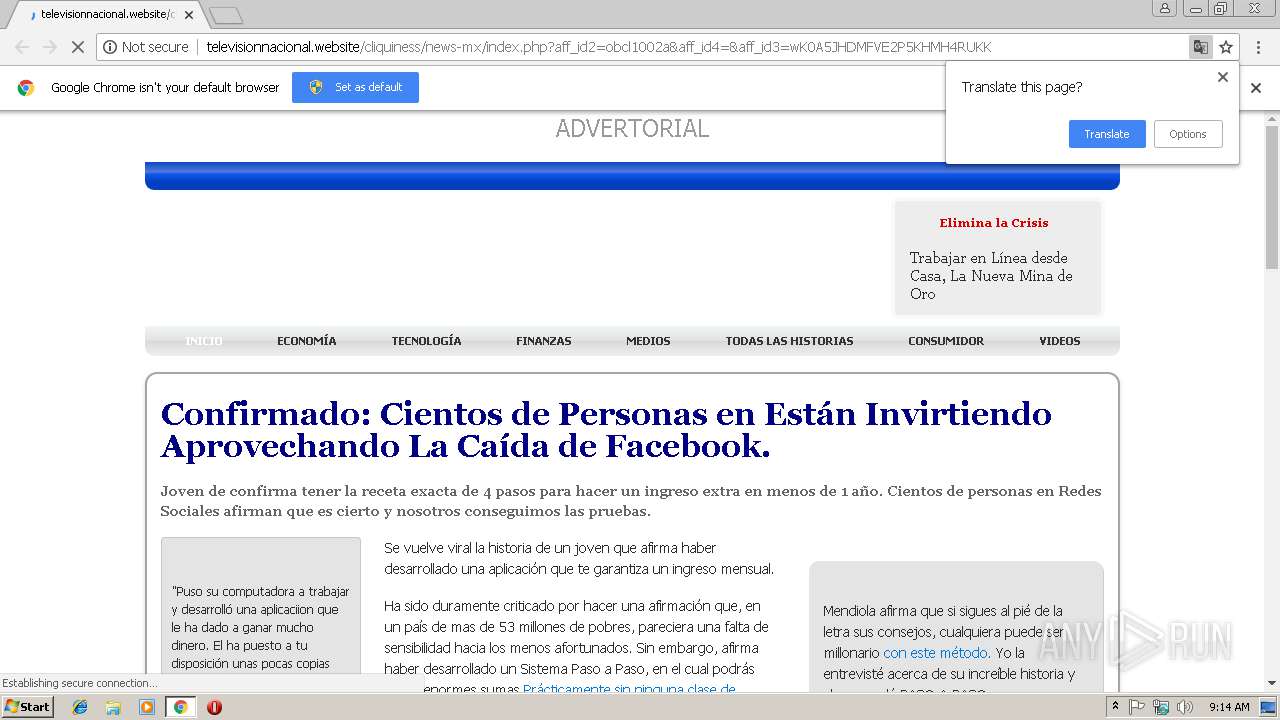Click the 9:14 AM clock
1280x720 pixels.
(x=1229, y=707)
